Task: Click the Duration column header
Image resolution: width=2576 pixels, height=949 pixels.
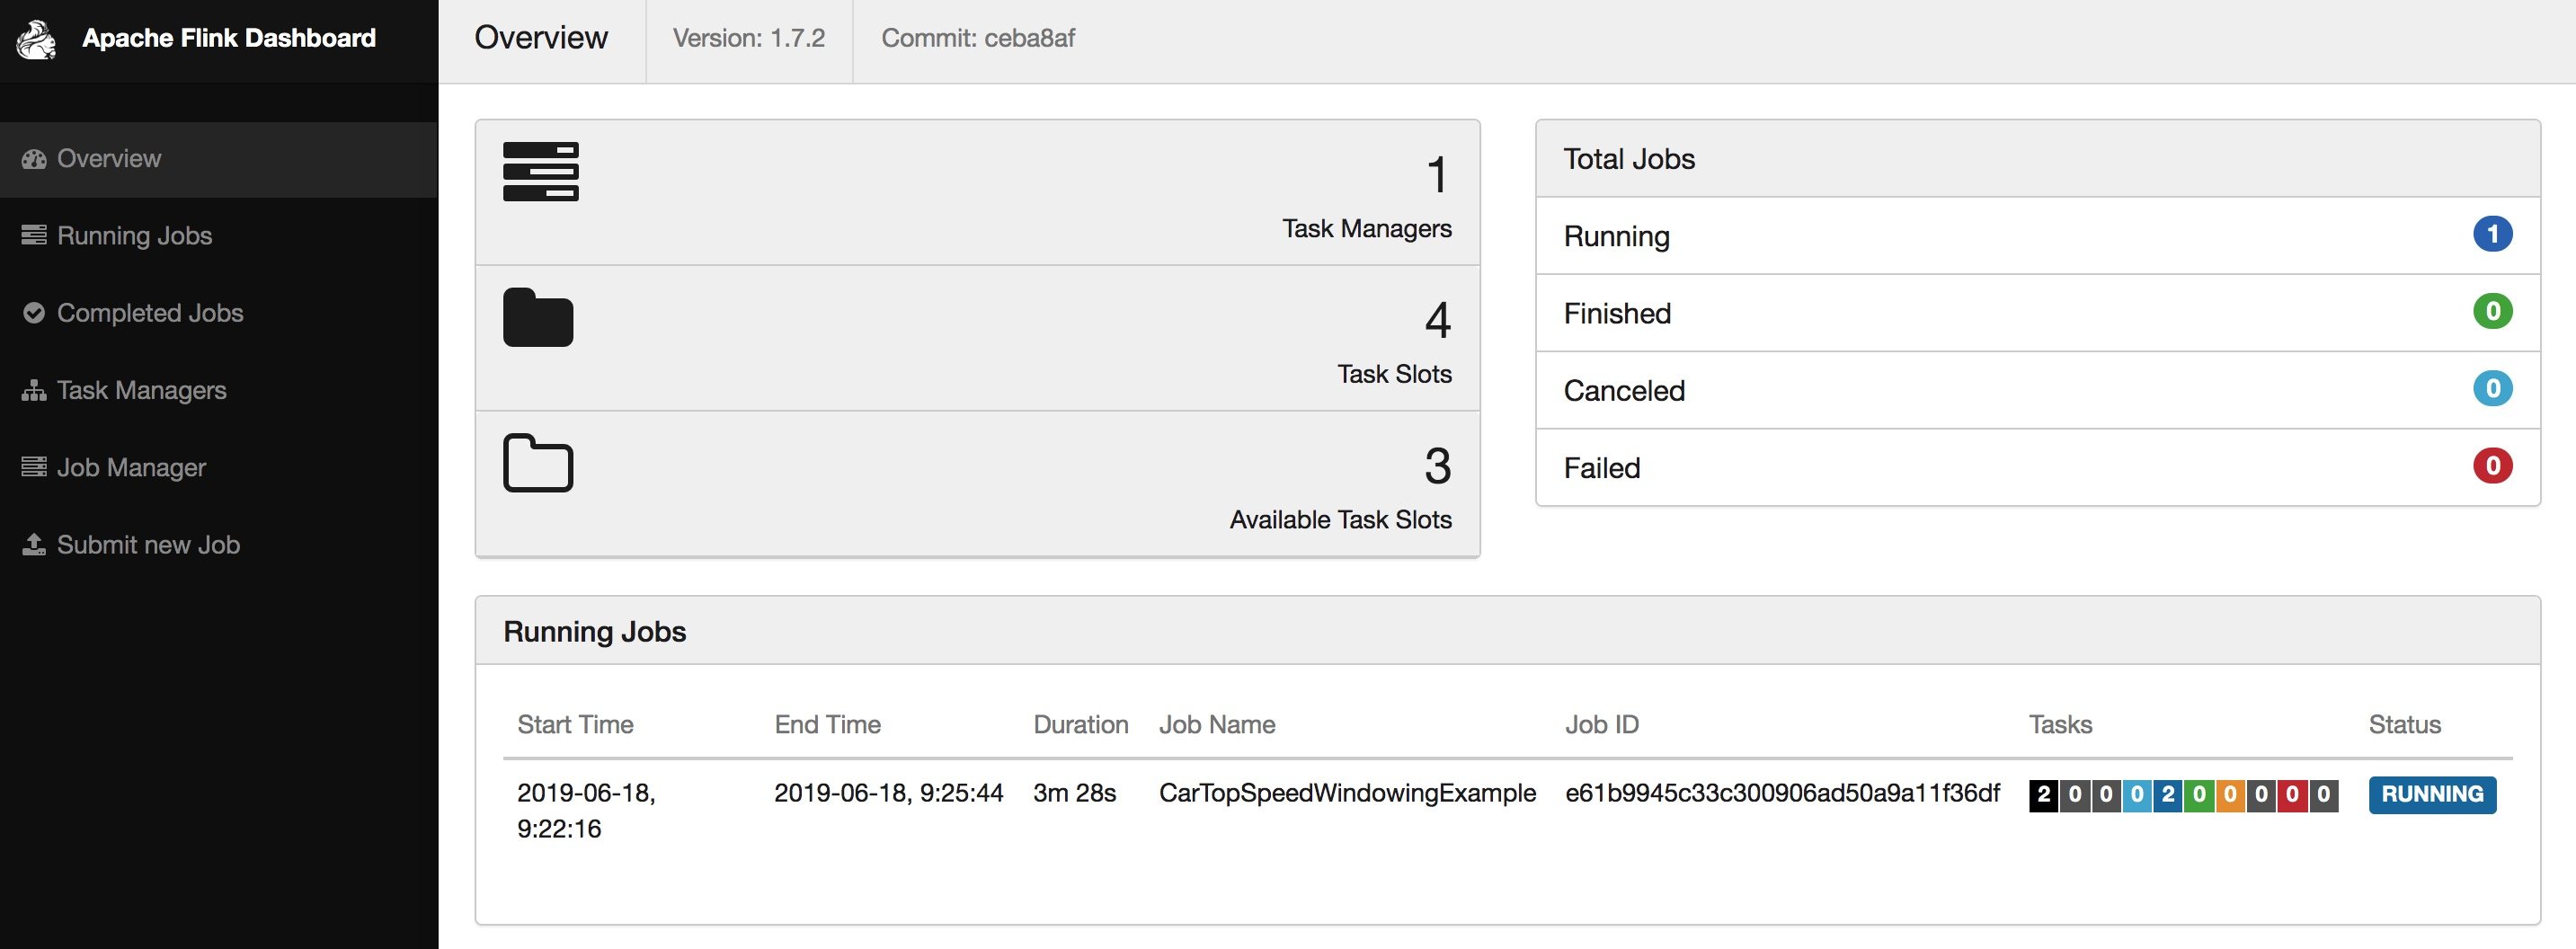Action: pos(1080,724)
